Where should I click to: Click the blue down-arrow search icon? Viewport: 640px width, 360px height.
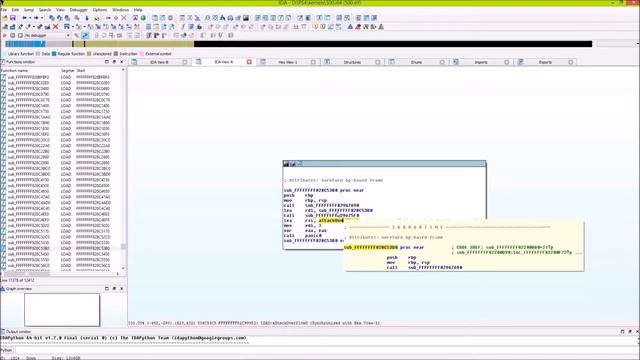pyautogui.click(x=87, y=18)
